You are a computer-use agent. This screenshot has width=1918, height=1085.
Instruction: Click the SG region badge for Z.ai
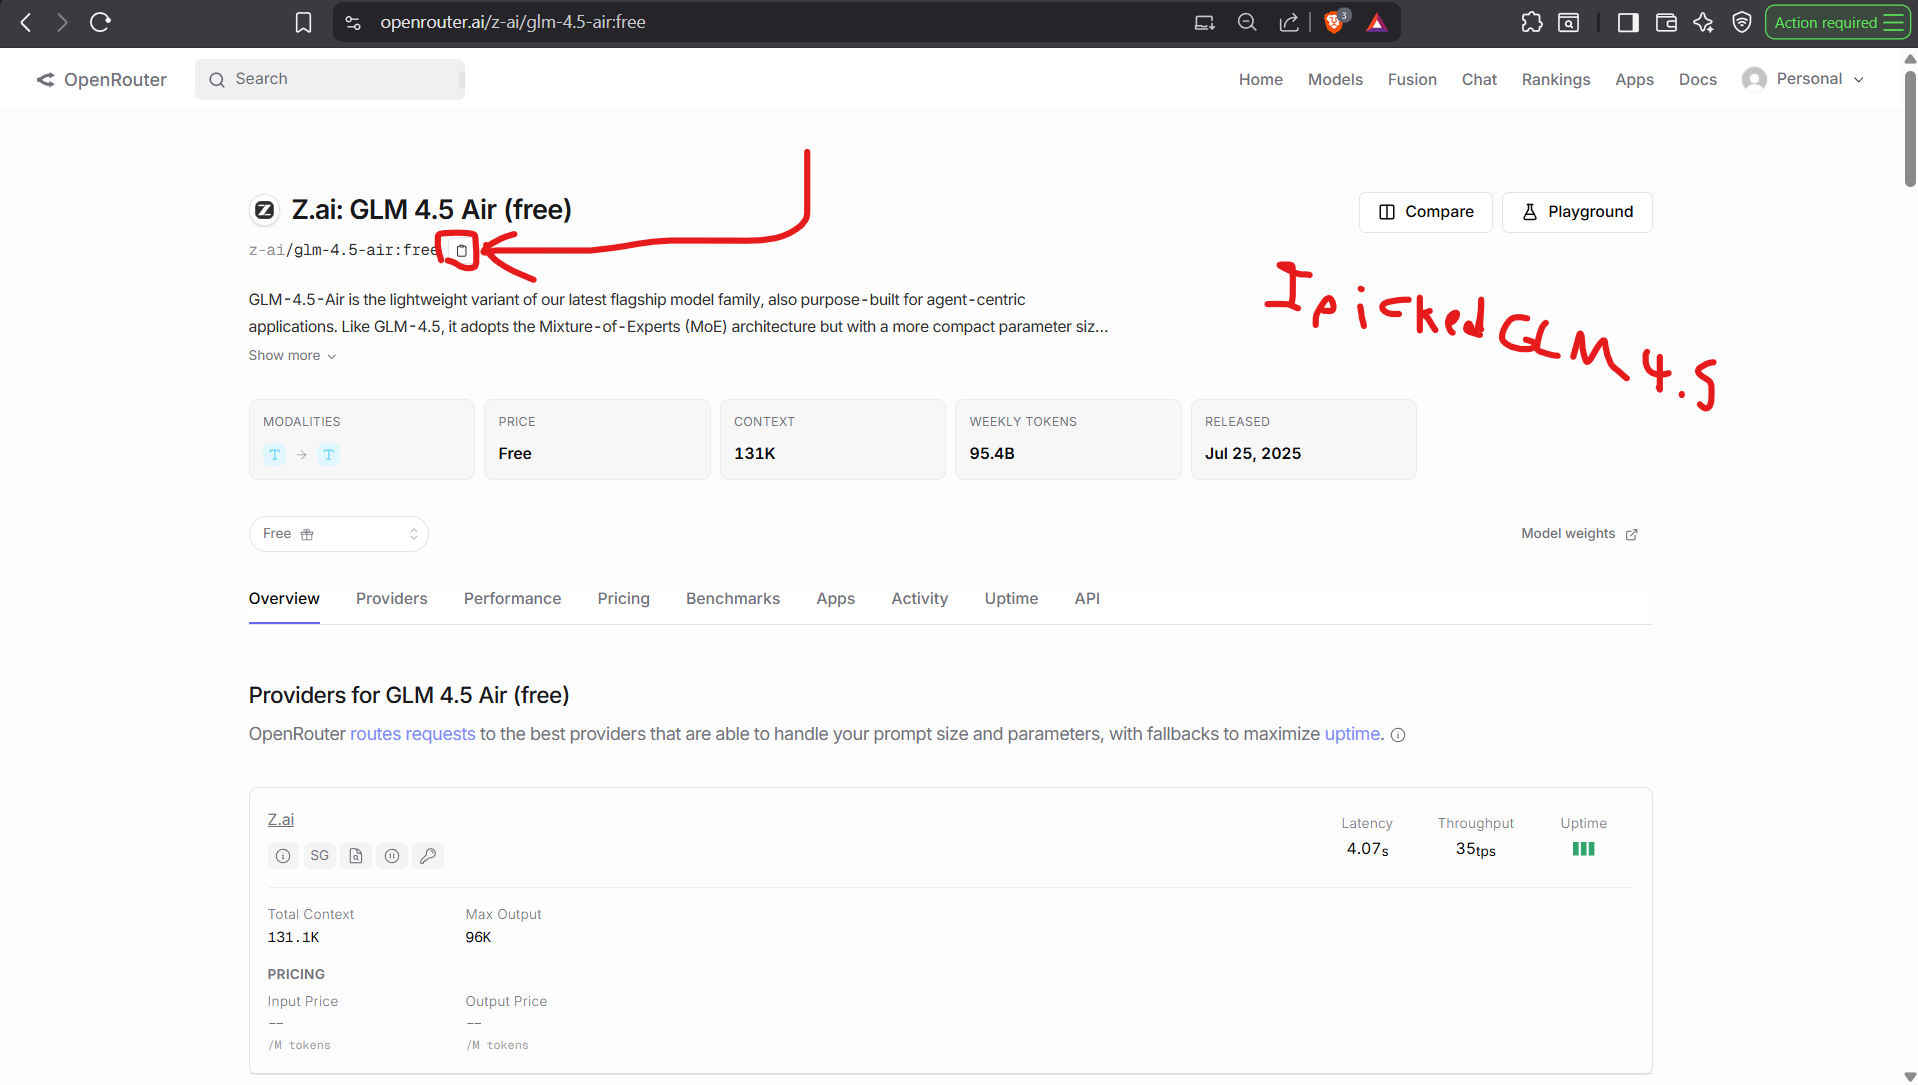click(320, 856)
